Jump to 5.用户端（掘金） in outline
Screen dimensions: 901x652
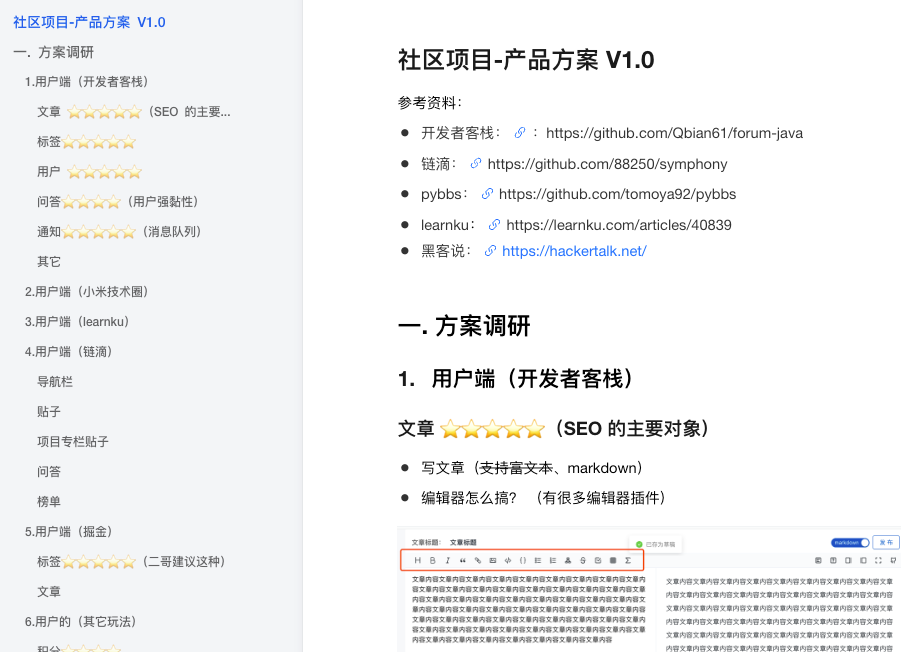coord(68,531)
